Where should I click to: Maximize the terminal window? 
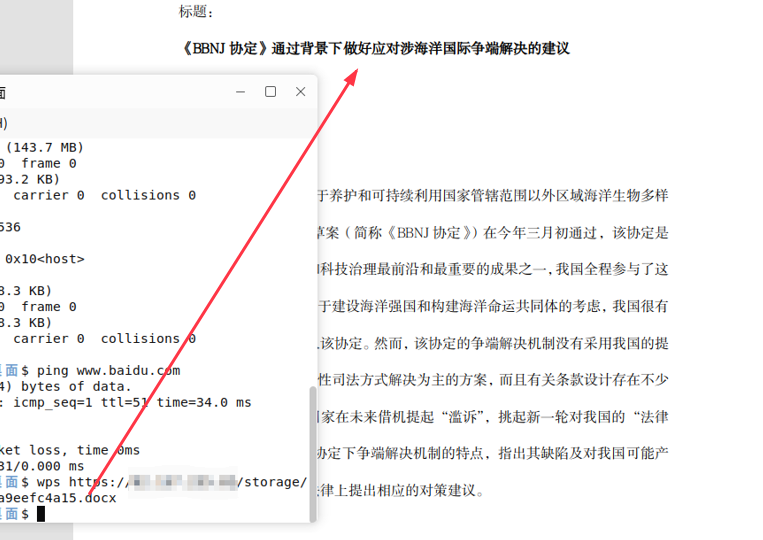[270, 92]
